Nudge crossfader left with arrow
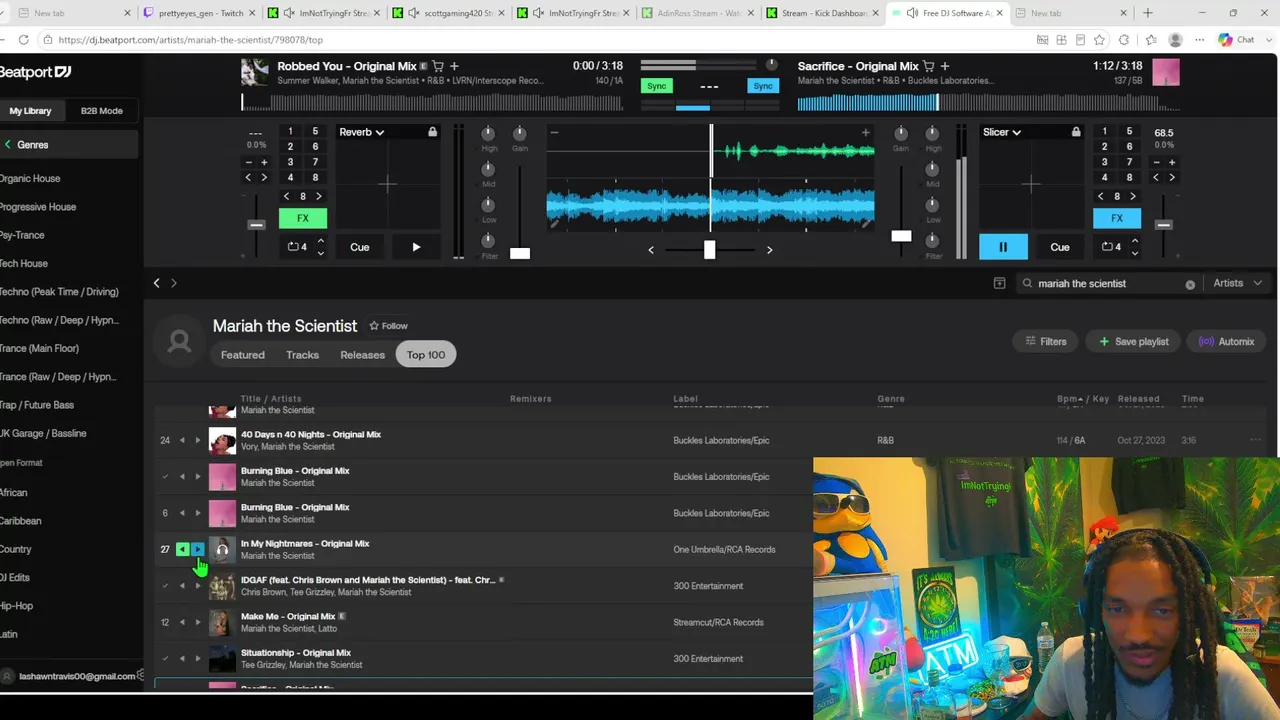The width and height of the screenshot is (1280, 720). pyautogui.click(x=651, y=249)
